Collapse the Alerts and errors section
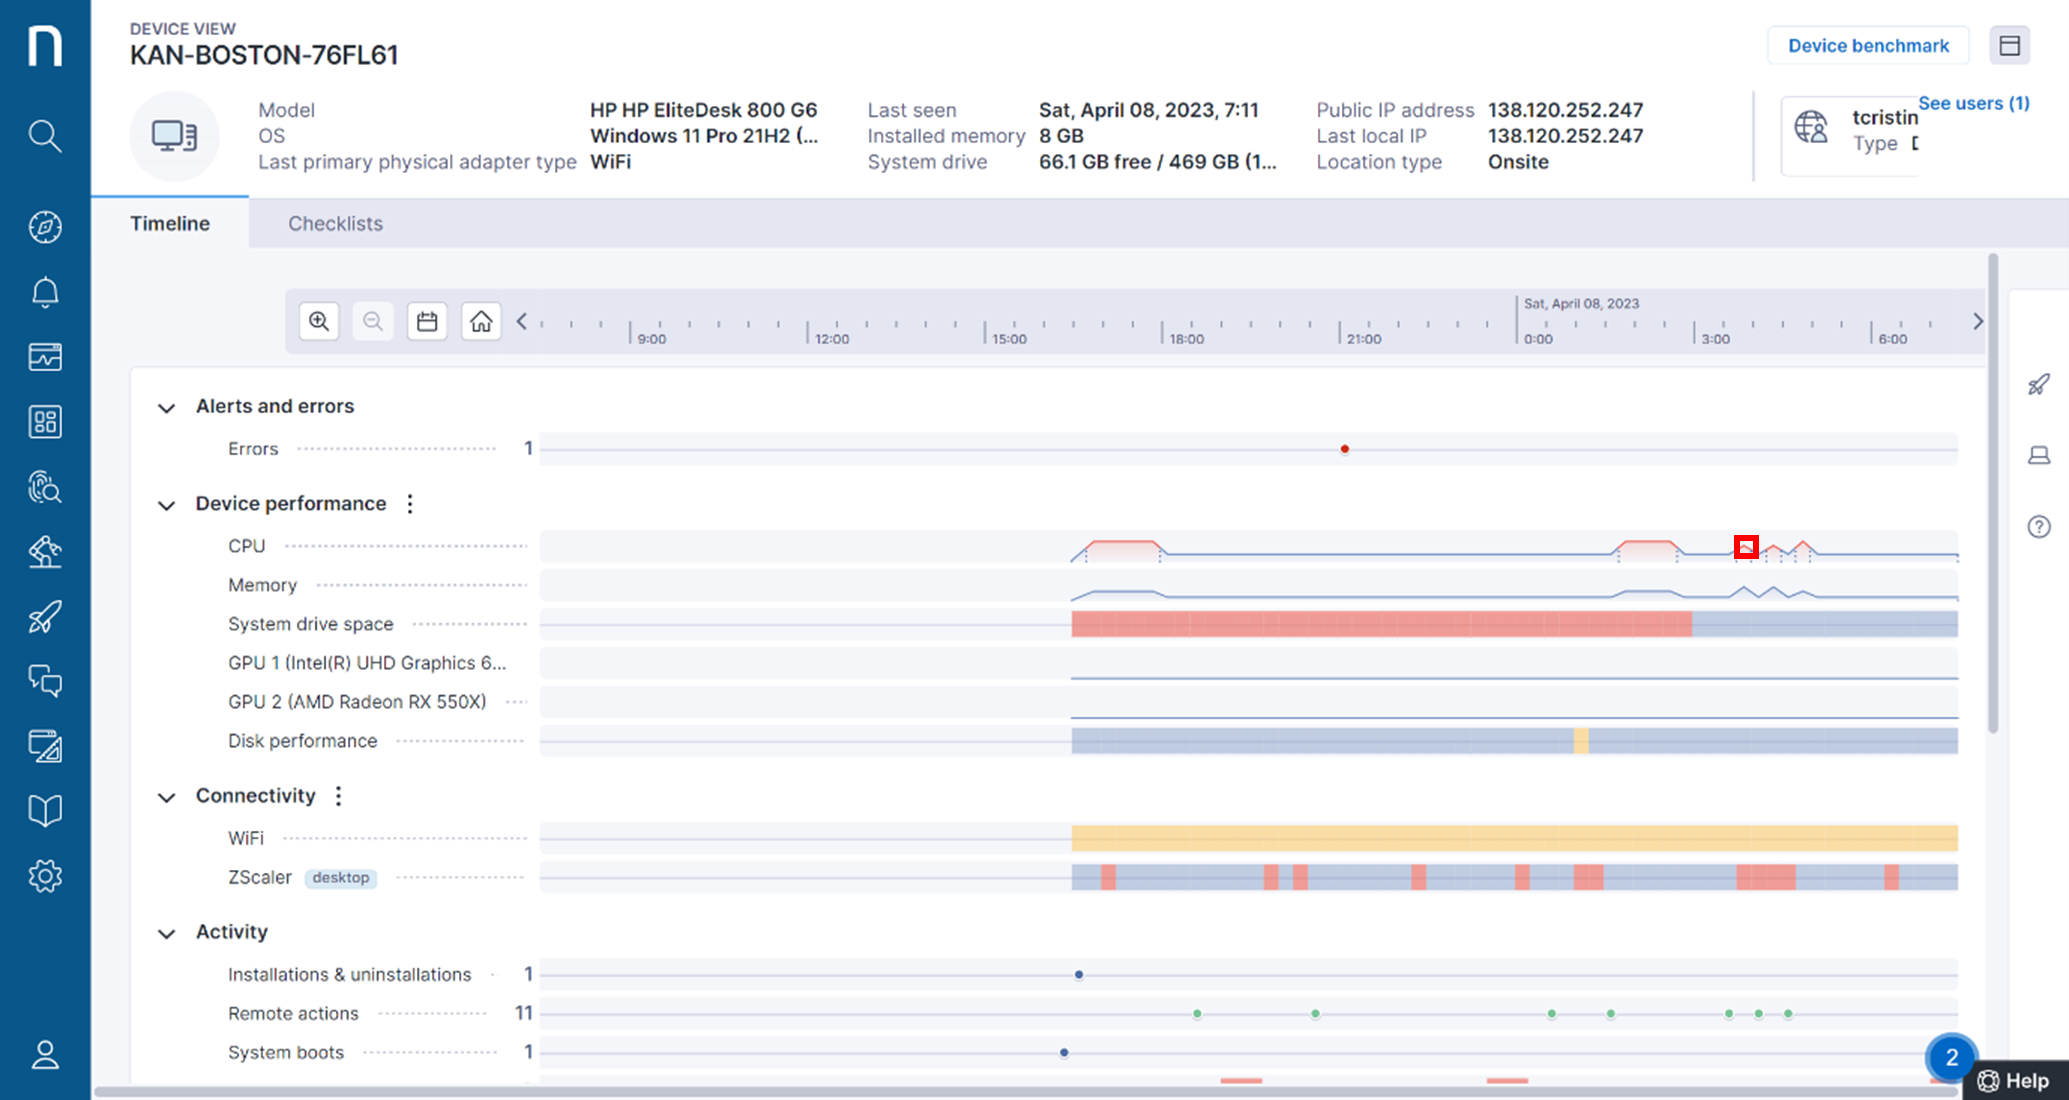 (167, 407)
